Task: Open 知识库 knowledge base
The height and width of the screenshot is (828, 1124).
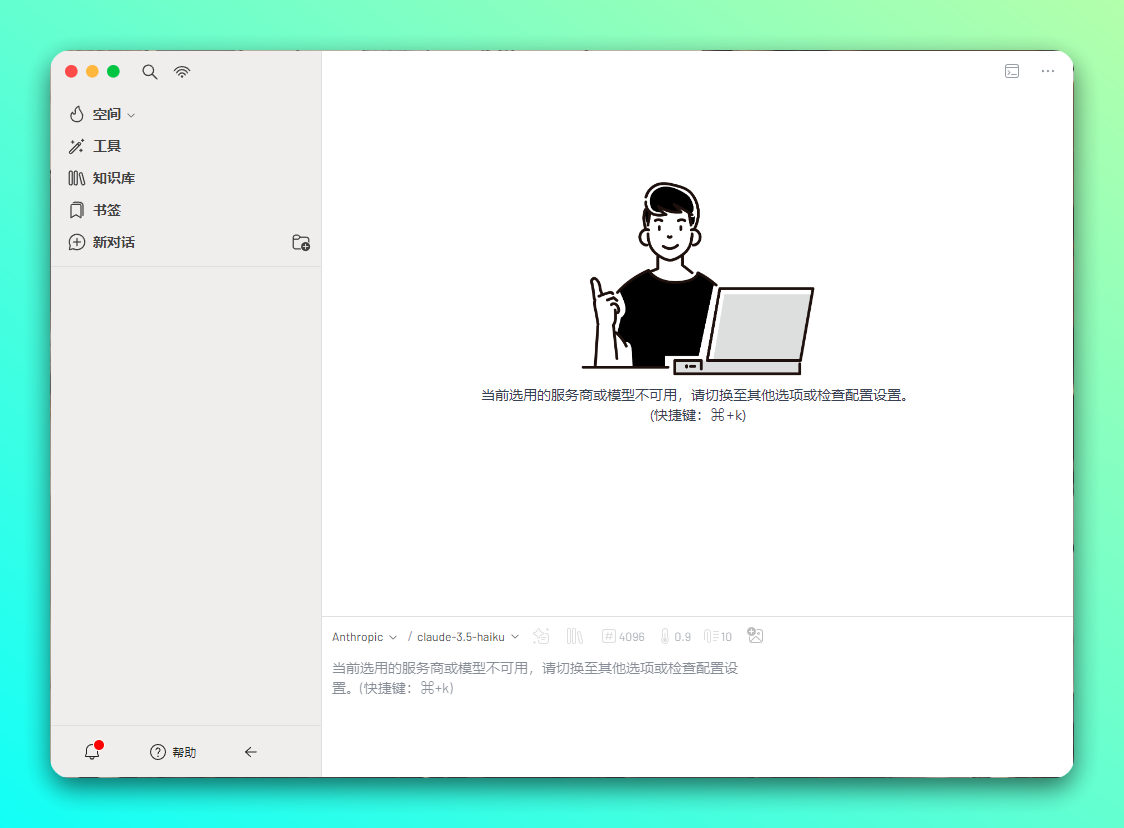Action: (102, 178)
